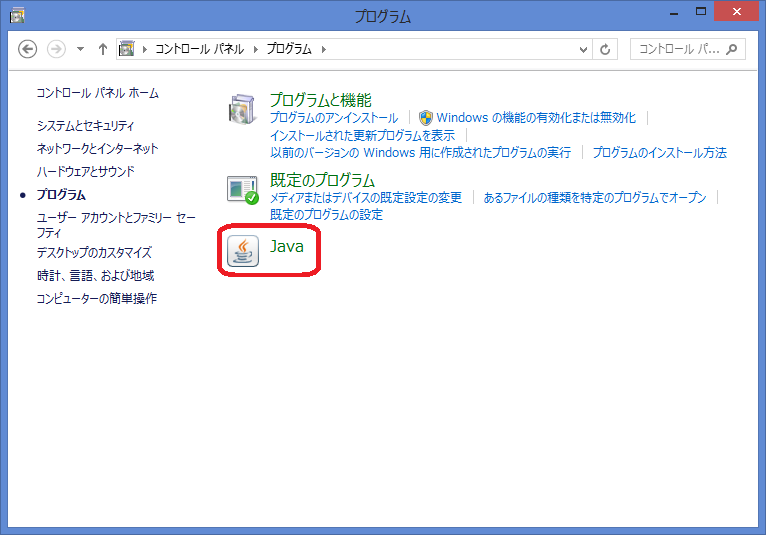
Task: Refresh the control panel view
Action: (605, 49)
